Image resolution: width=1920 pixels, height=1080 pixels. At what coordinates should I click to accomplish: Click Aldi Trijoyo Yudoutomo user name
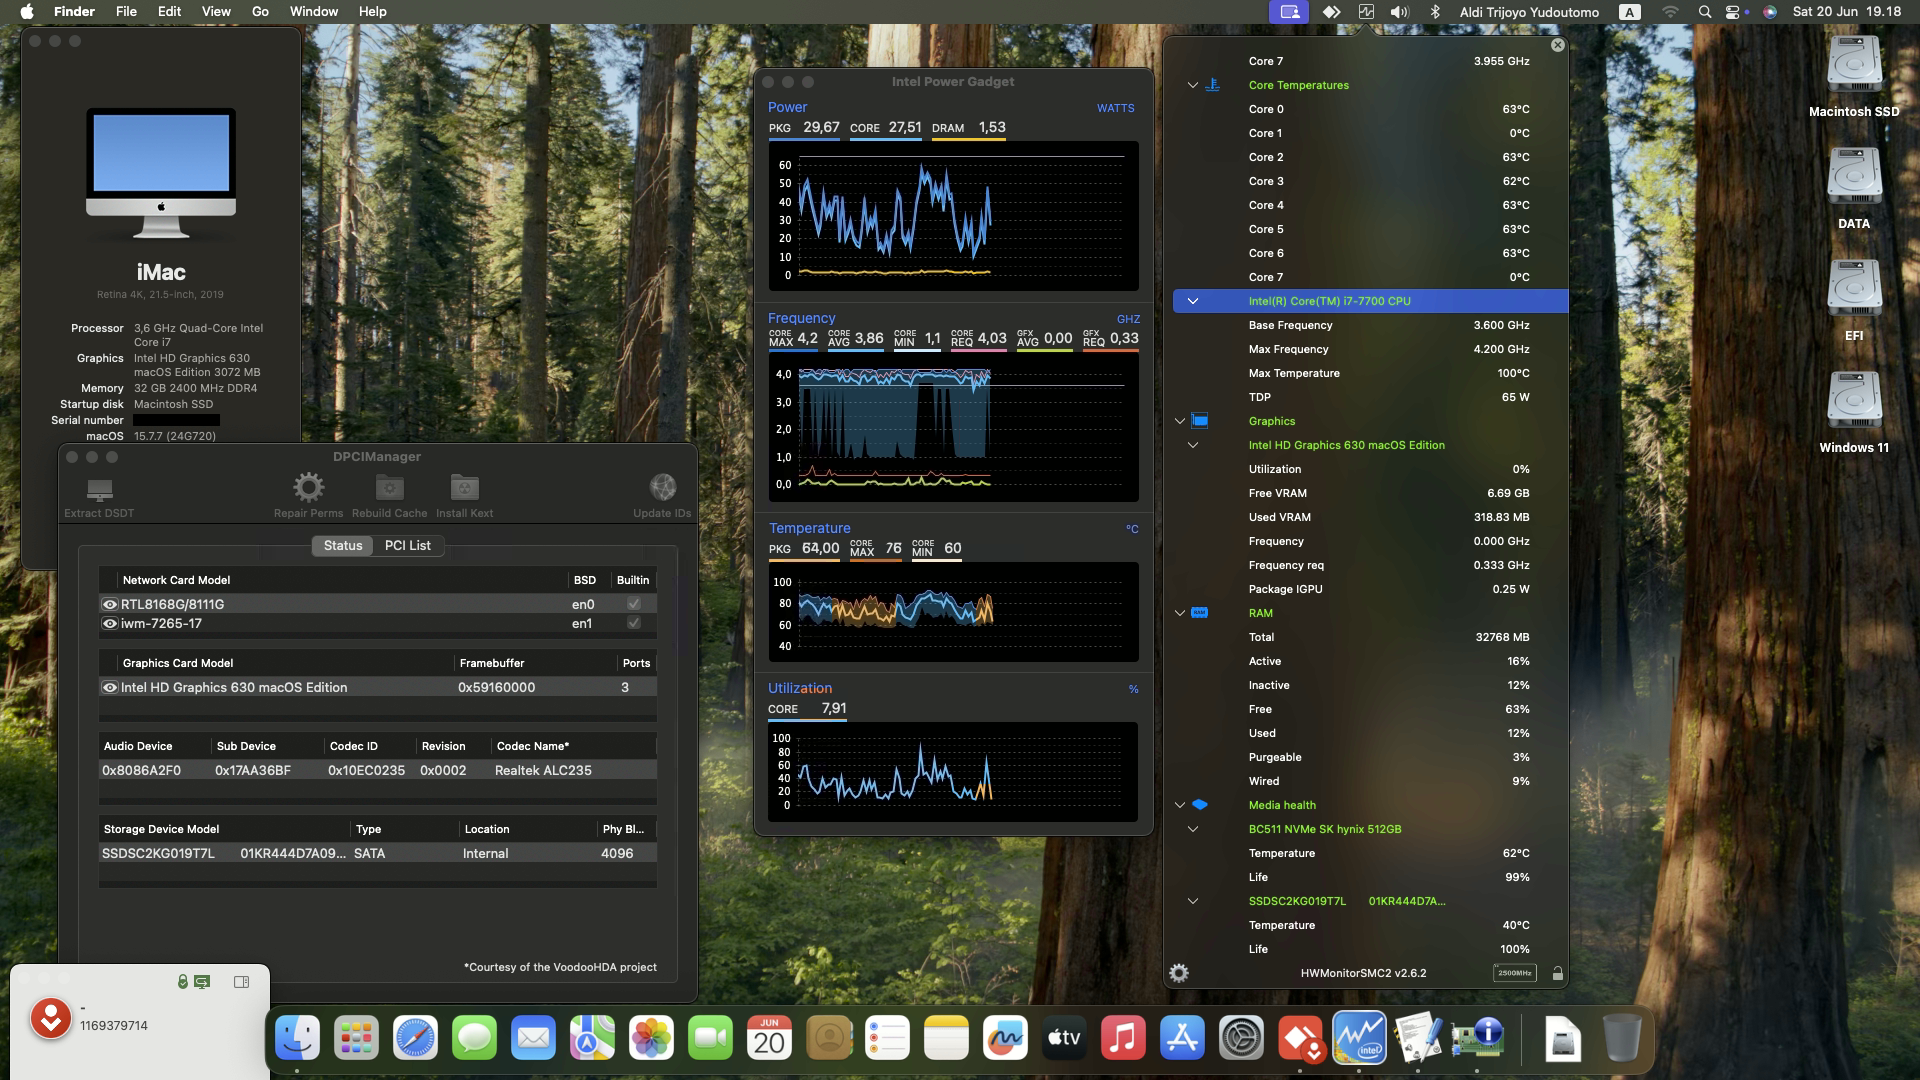(1529, 12)
